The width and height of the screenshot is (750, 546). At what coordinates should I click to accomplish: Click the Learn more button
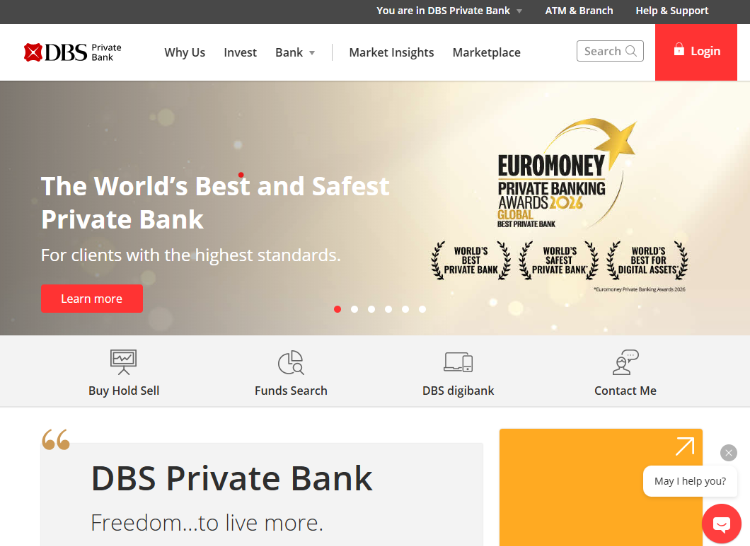92,299
